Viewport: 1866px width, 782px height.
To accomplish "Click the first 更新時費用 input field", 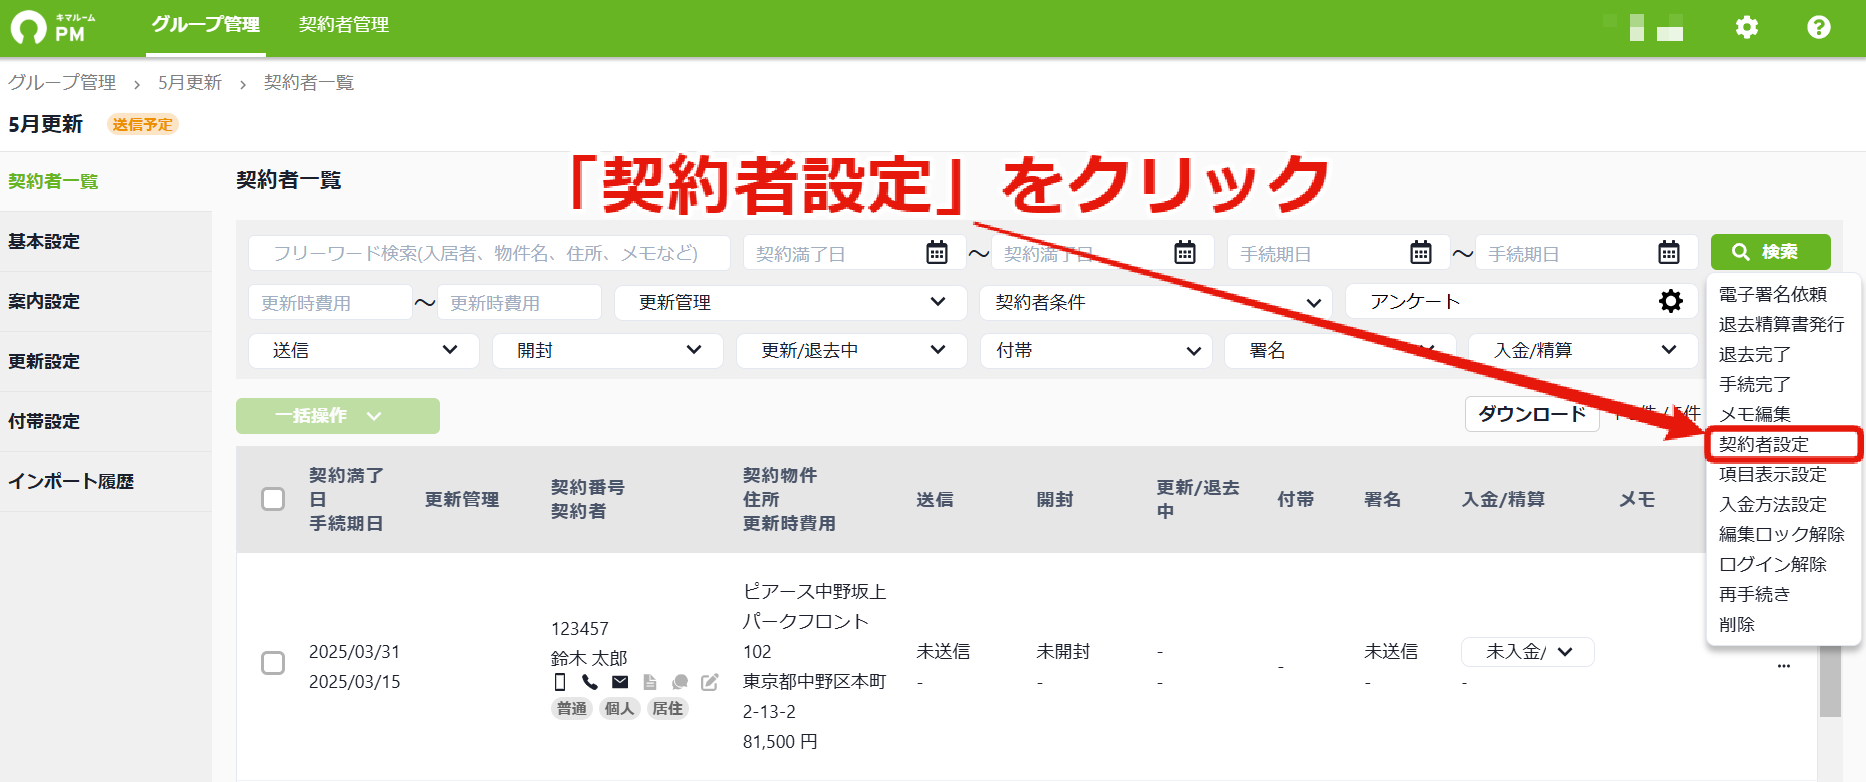I will 330,302.
